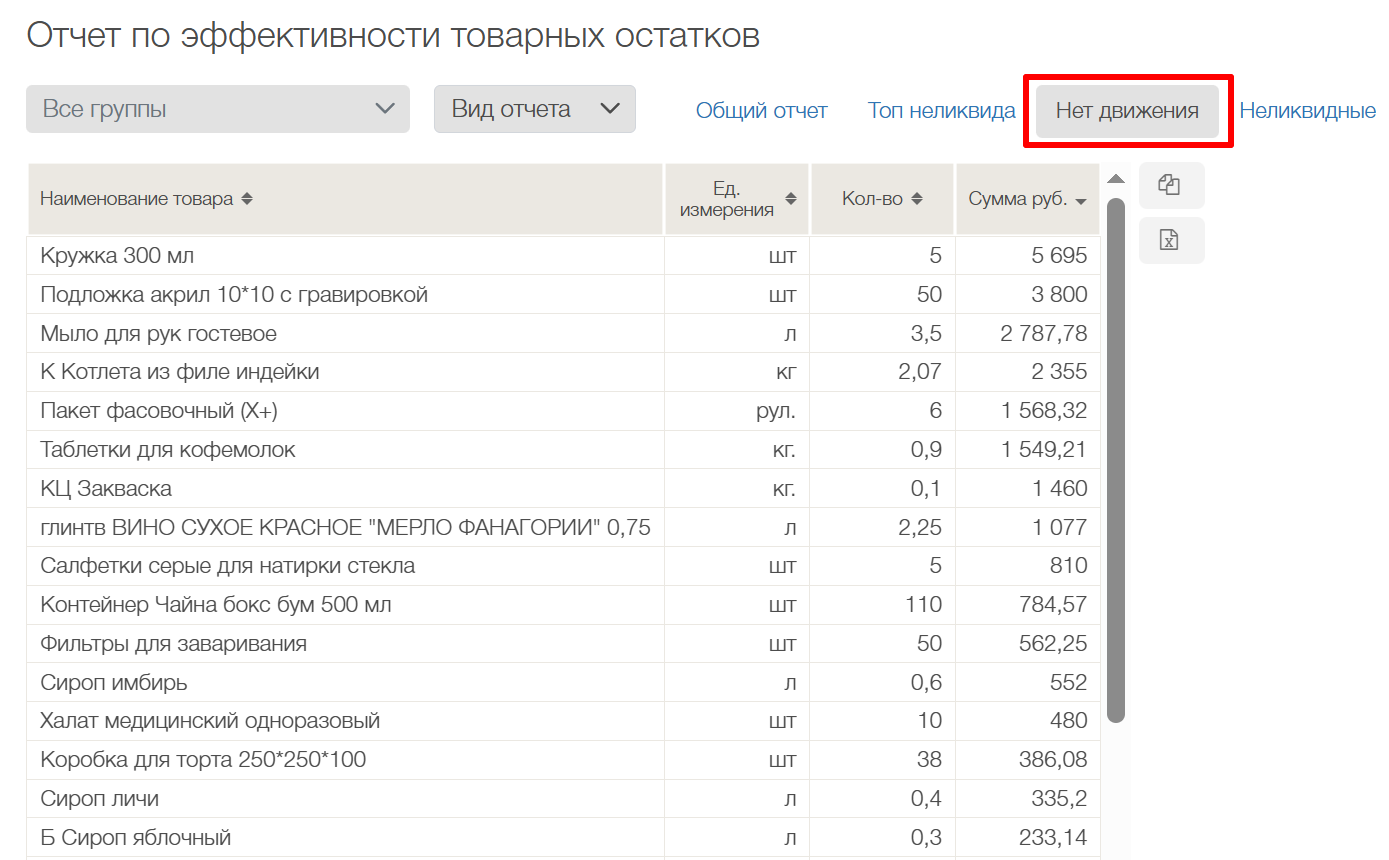This screenshot has height=860, width=1389.
Task: Click the table's vertical scrollbar thumb
Action: click(1116, 460)
